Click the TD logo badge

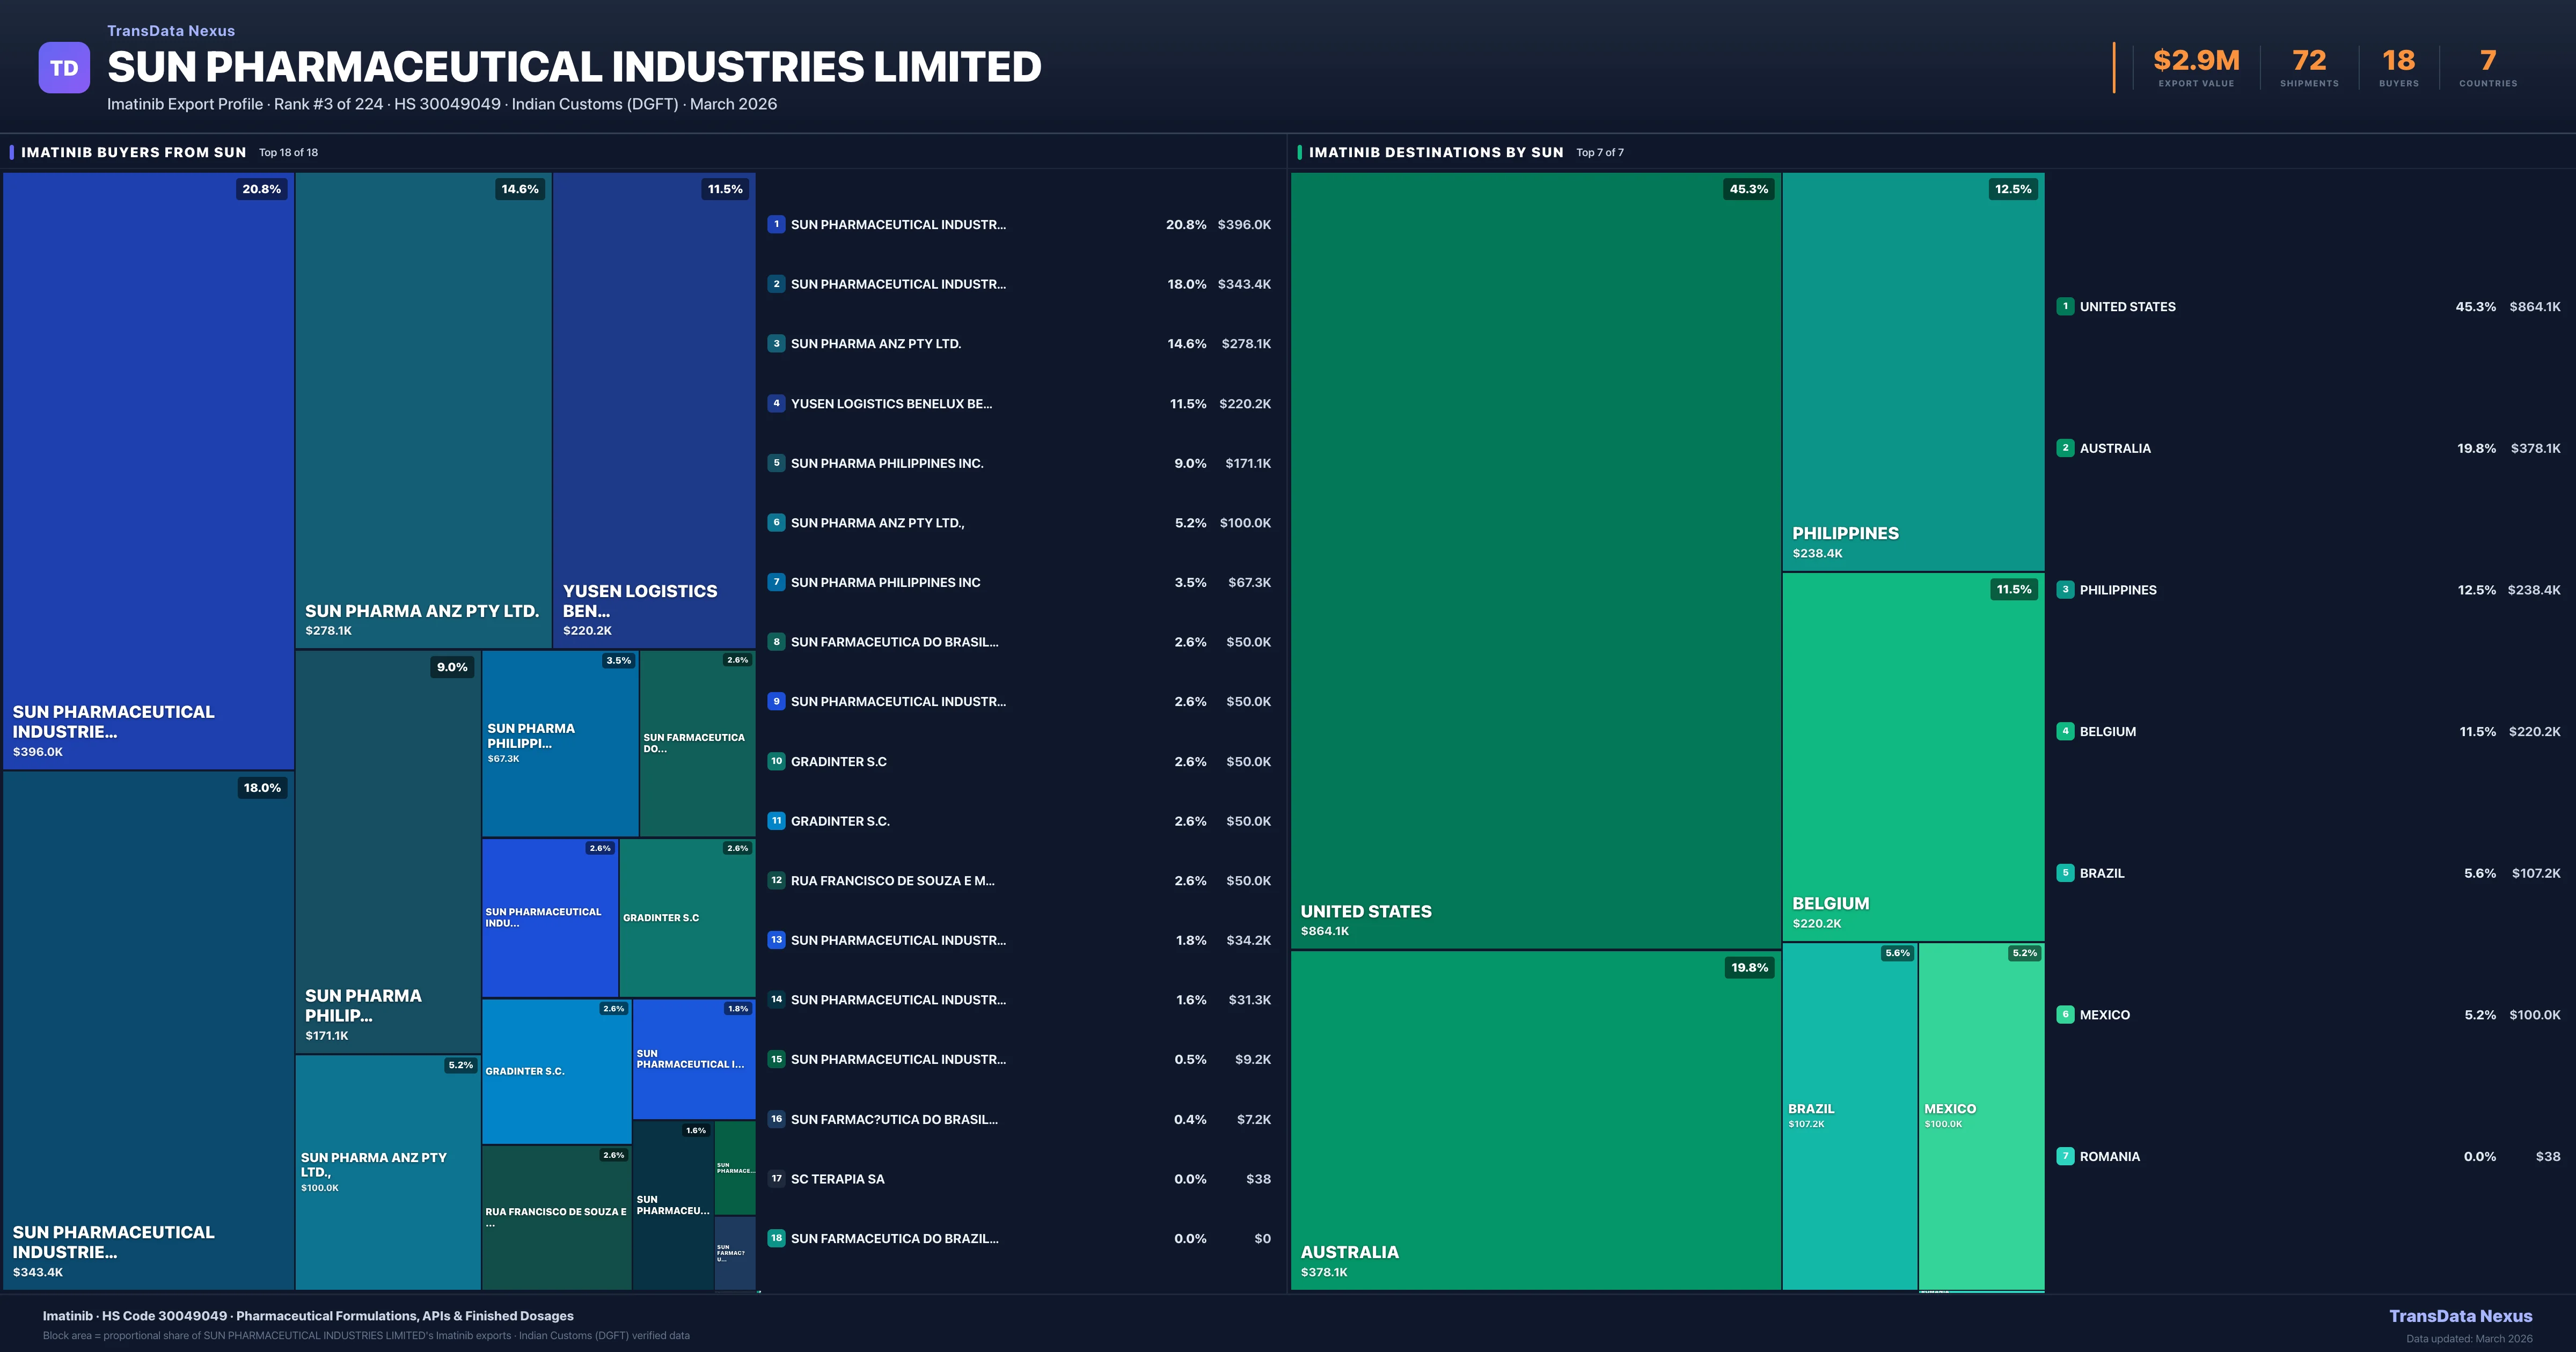tap(64, 67)
